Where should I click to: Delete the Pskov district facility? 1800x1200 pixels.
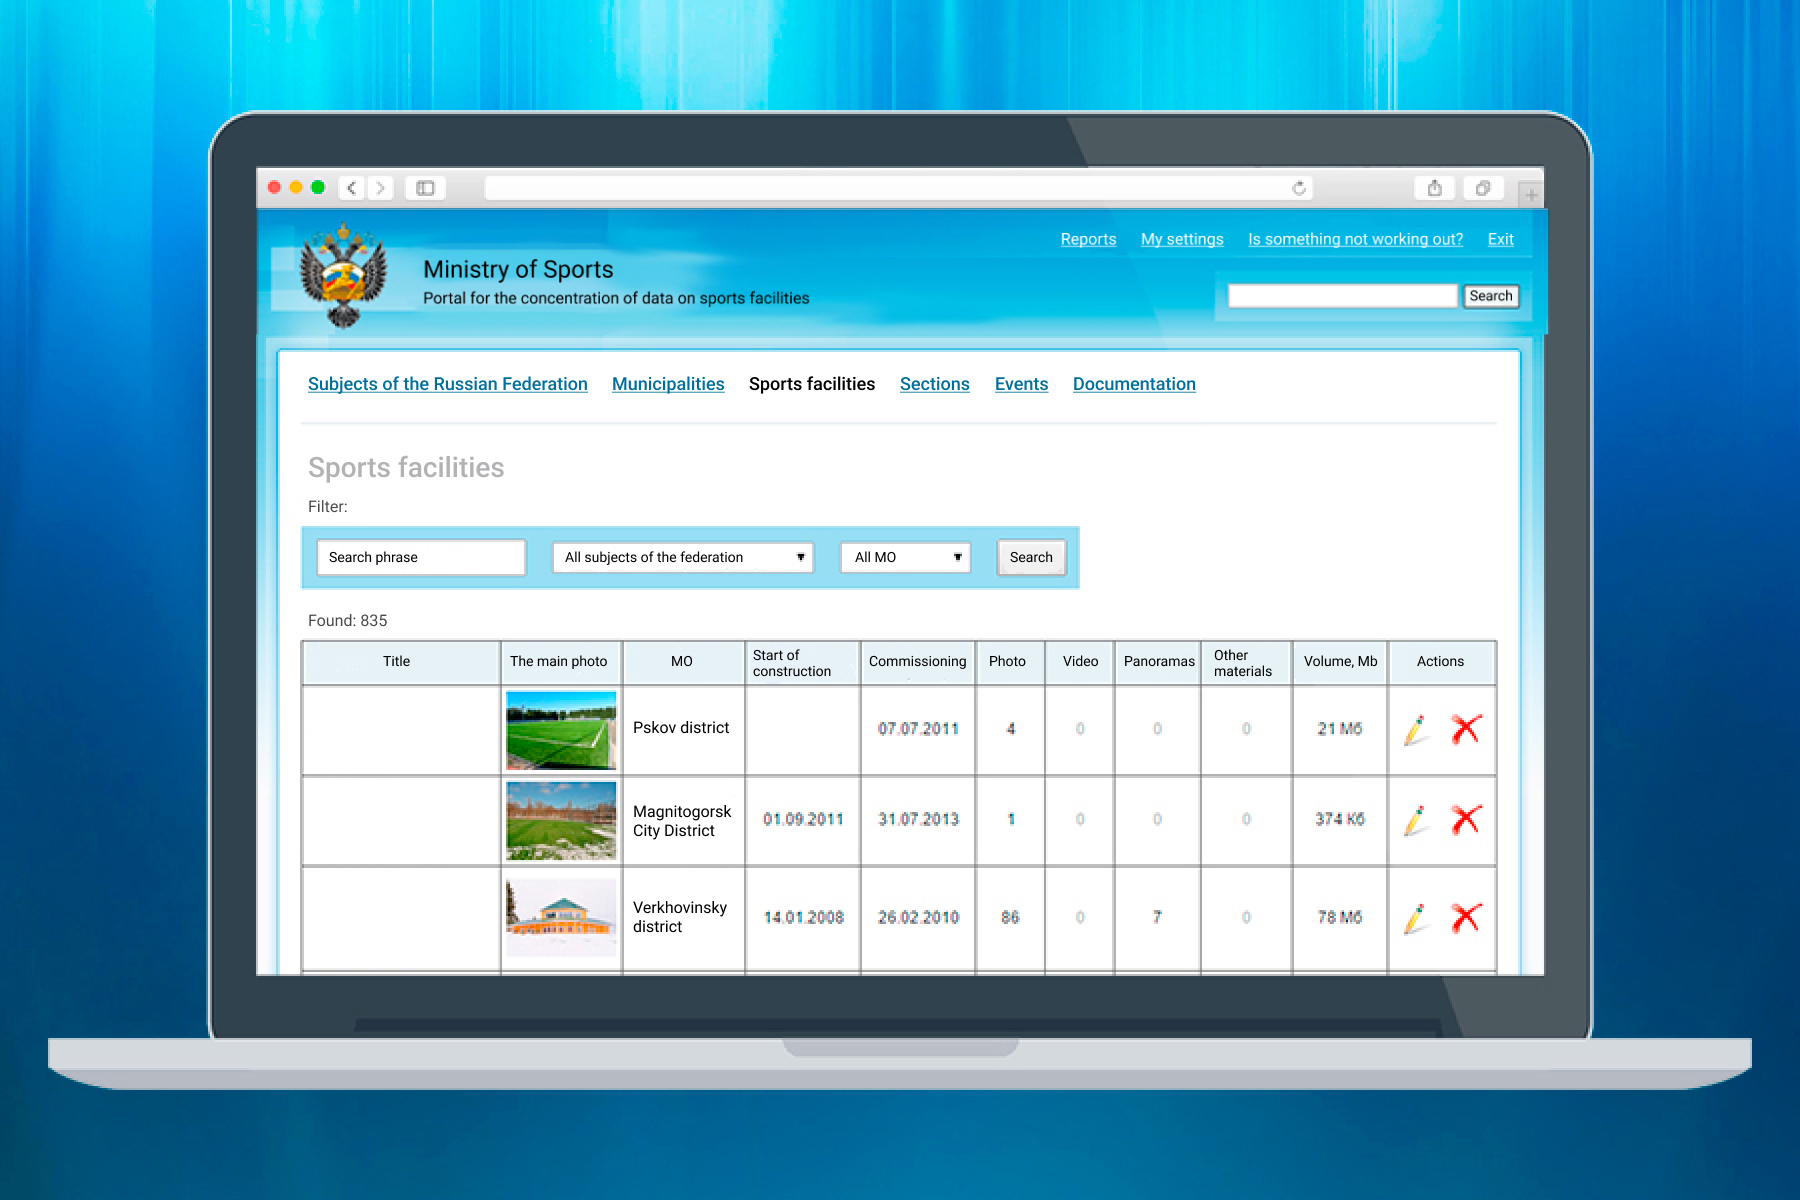point(1466,729)
